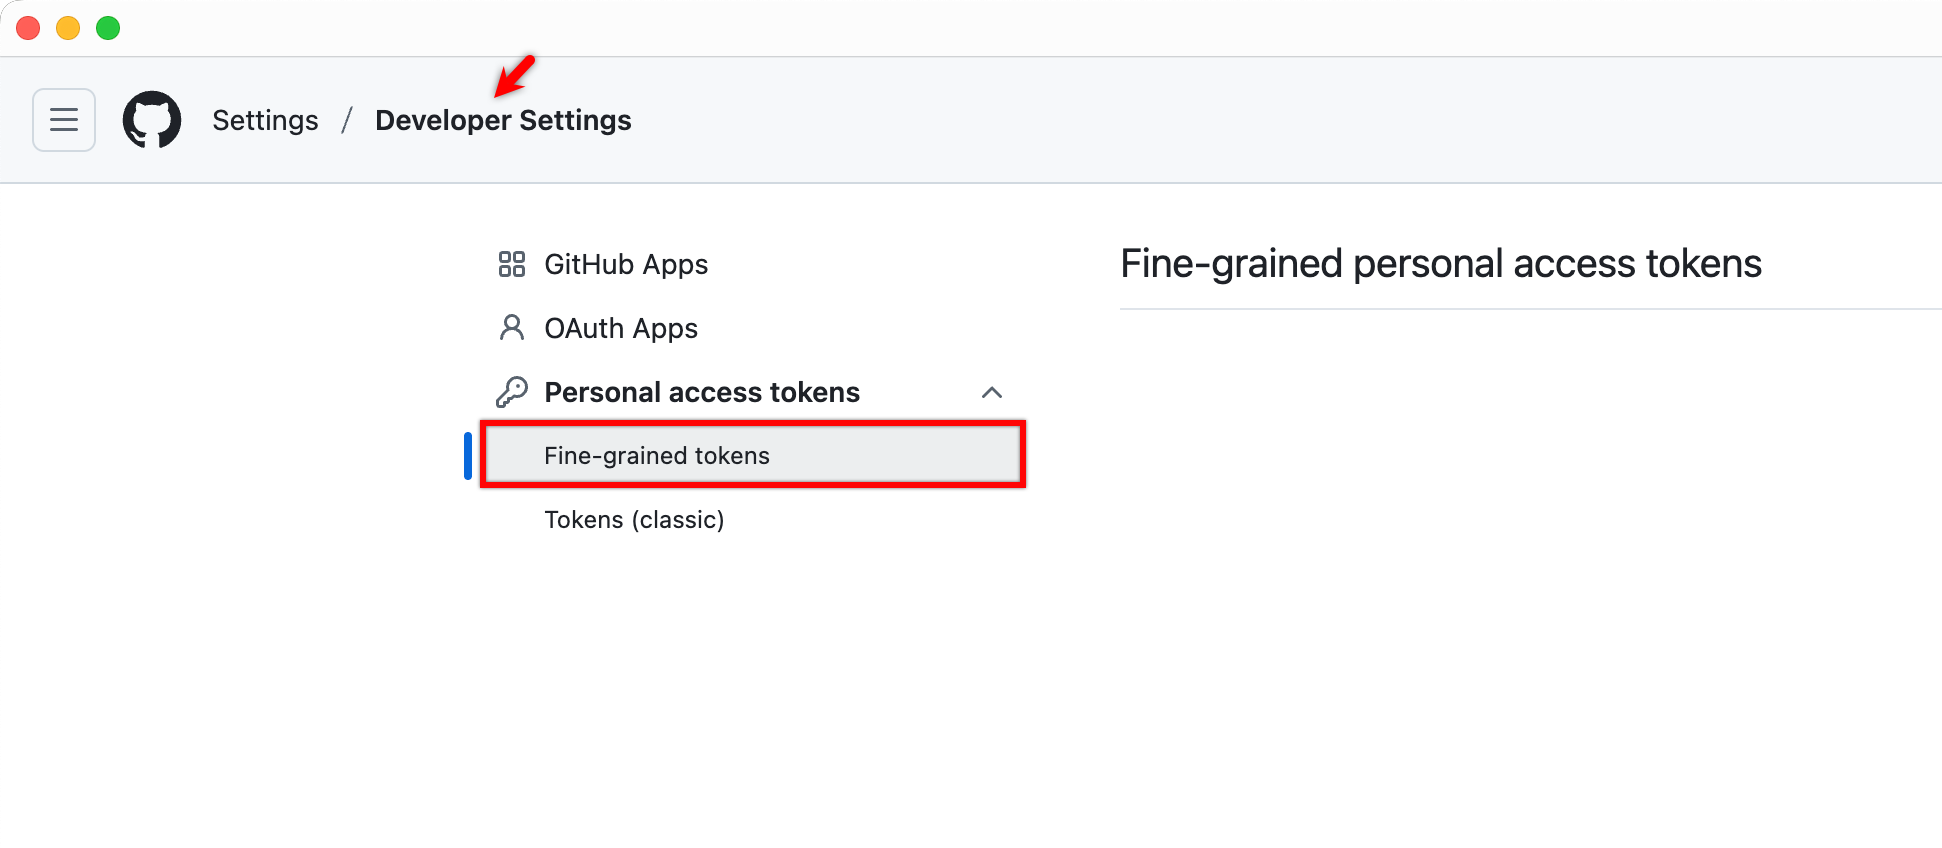Click the chevron beside Personal access tokens
The height and width of the screenshot is (848, 1942).
pyautogui.click(x=992, y=392)
